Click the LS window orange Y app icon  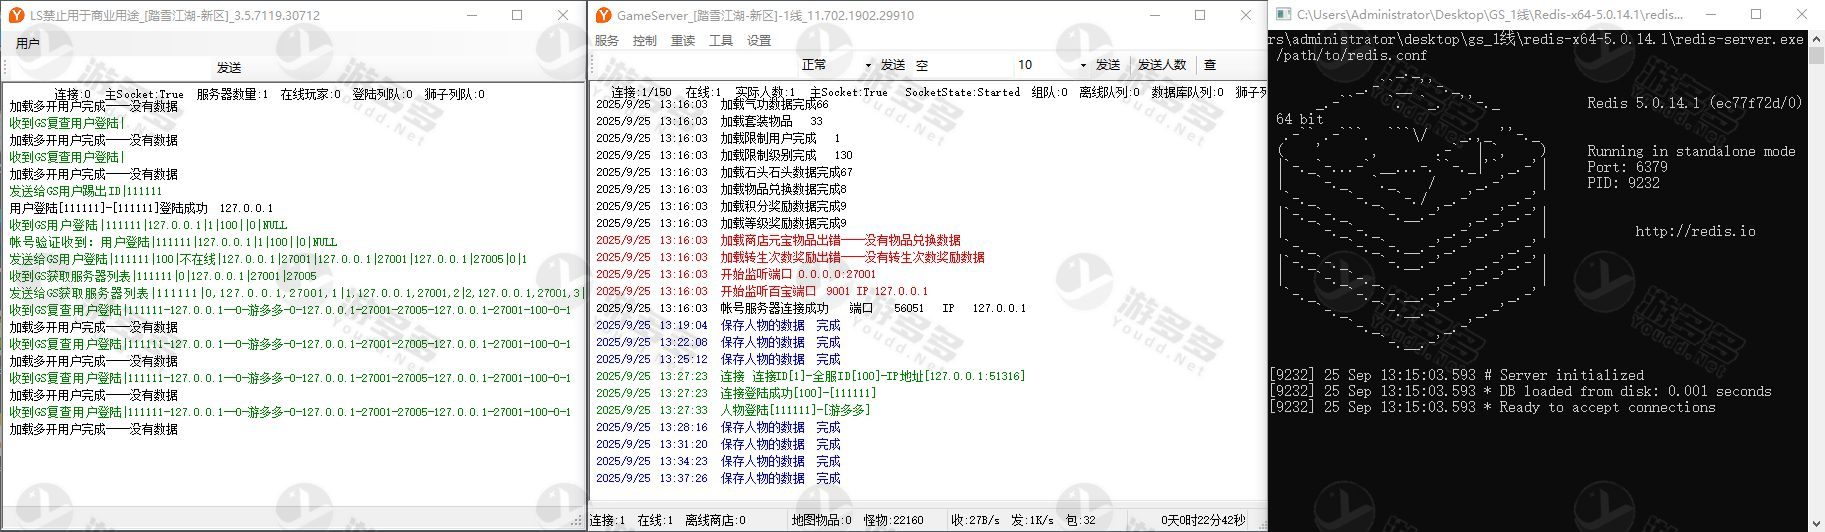click(16, 16)
